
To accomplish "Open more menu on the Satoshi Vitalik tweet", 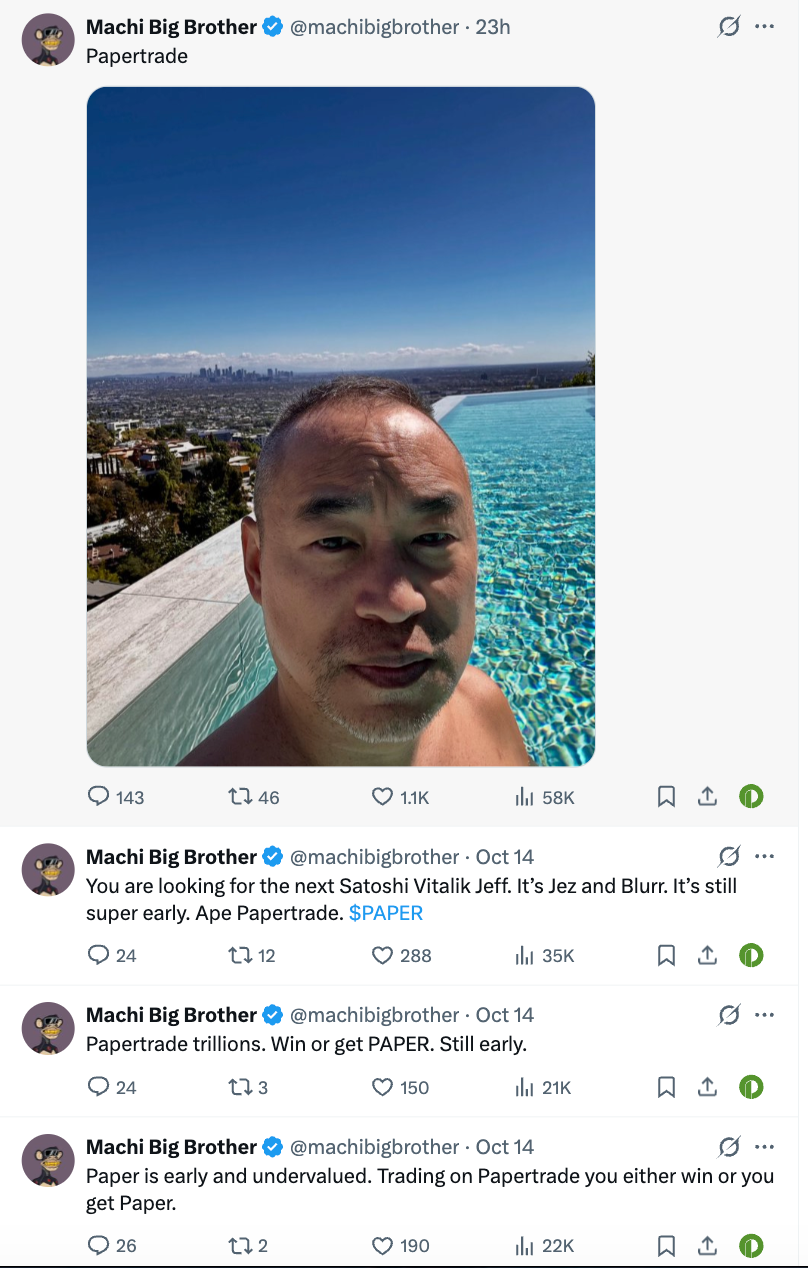I will coord(765,856).
